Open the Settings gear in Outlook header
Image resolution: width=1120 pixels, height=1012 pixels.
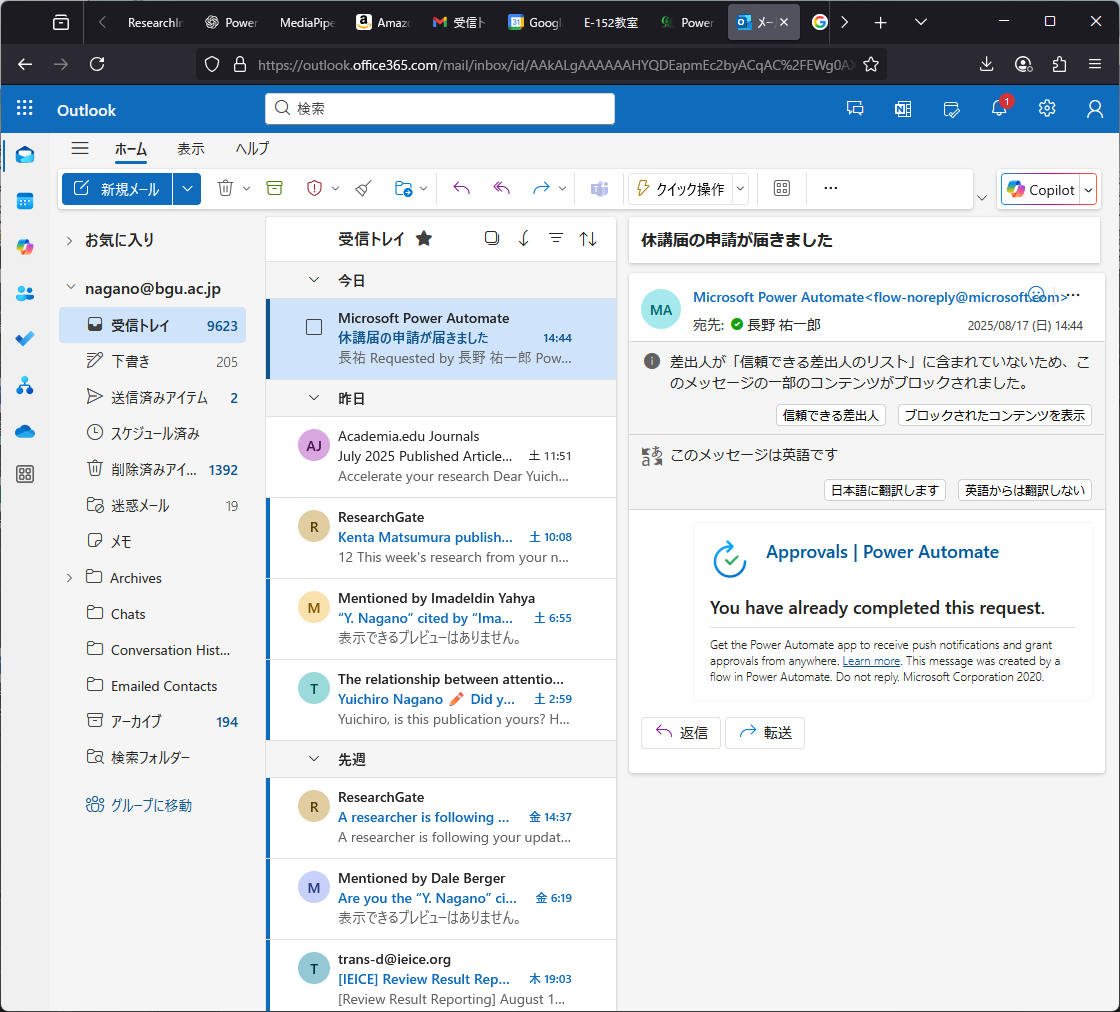(1047, 109)
